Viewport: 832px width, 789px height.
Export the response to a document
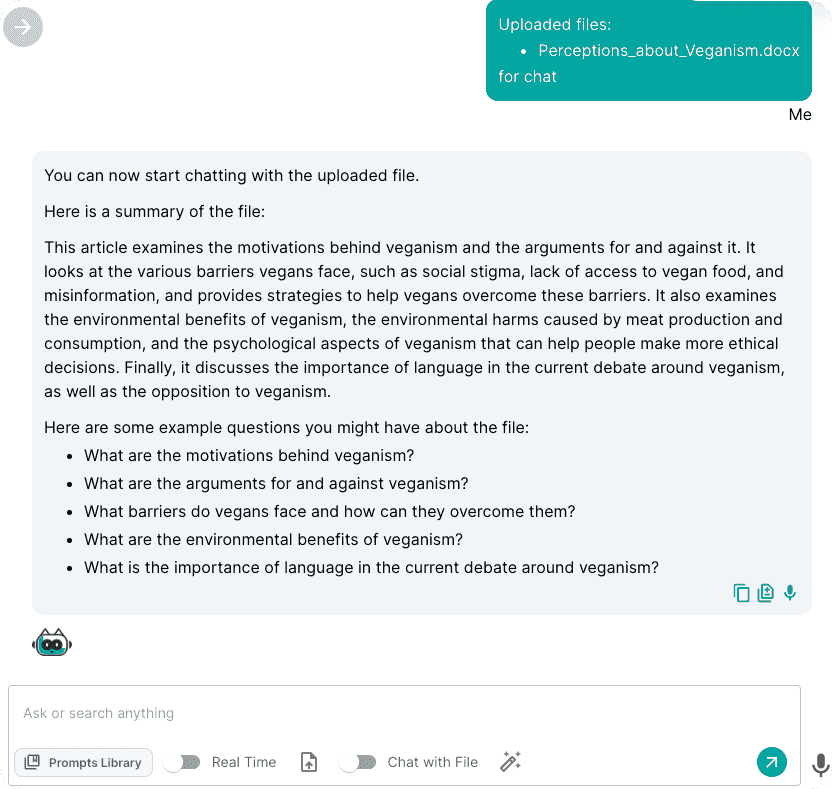click(x=766, y=592)
